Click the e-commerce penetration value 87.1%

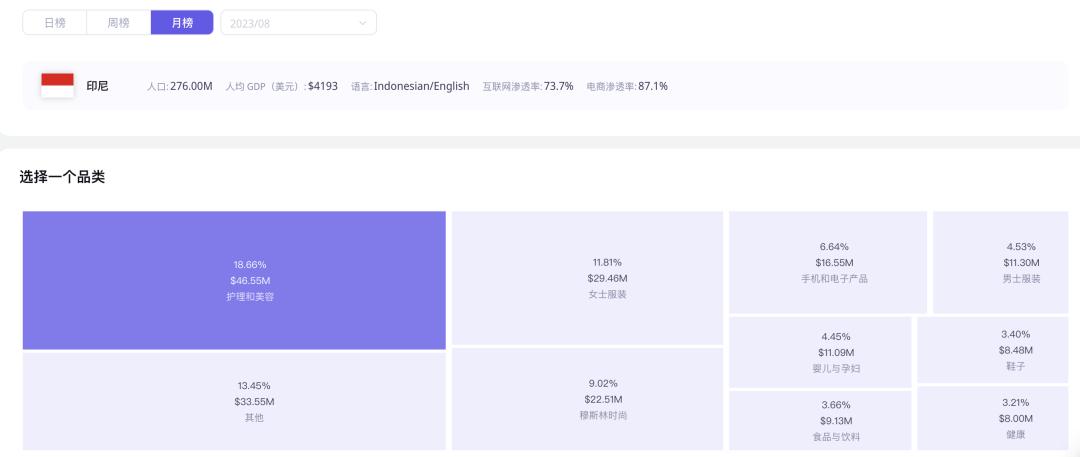(653, 86)
